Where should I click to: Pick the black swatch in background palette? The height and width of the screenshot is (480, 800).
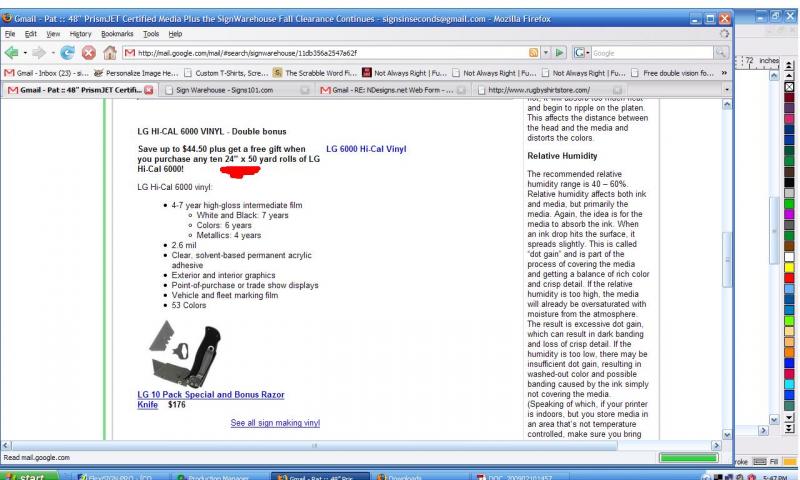(x=789, y=182)
